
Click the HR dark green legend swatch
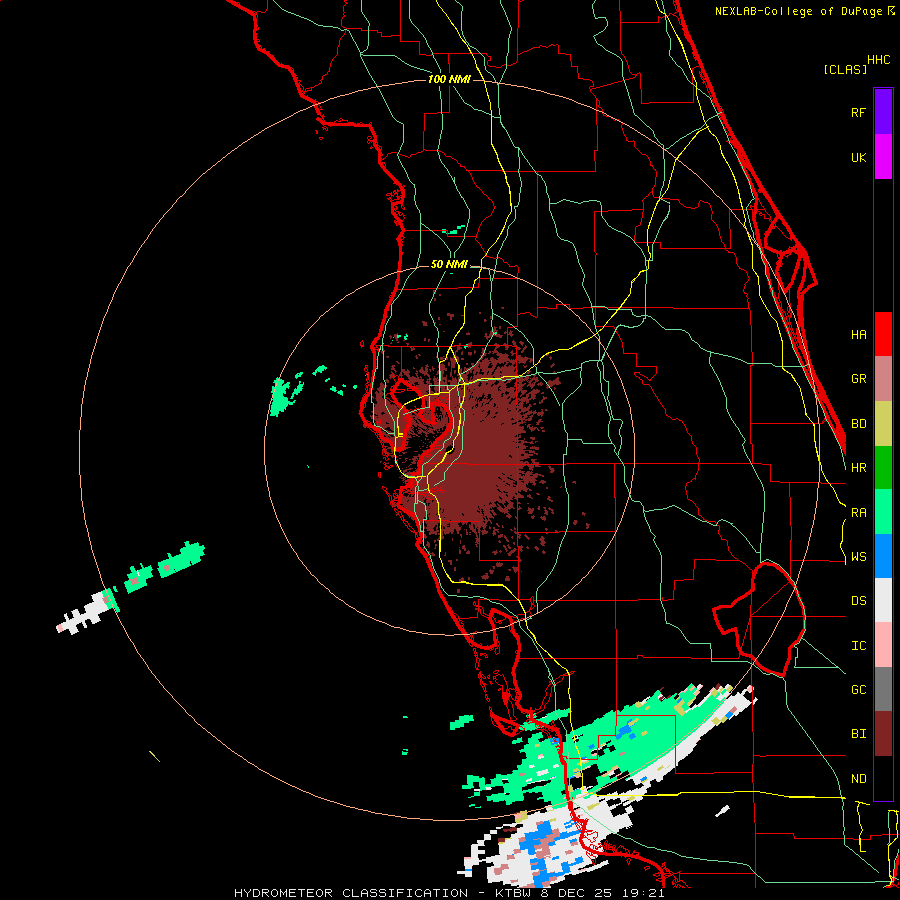point(883,467)
